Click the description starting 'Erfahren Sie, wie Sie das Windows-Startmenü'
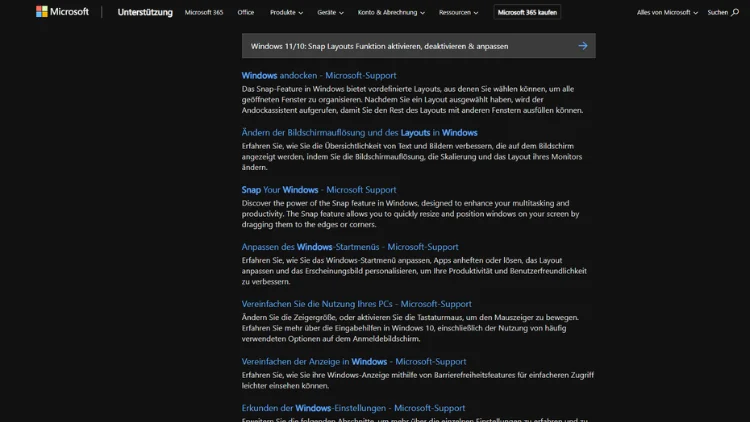The height and width of the screenshot is (422, 750). [x=414, y=271]
